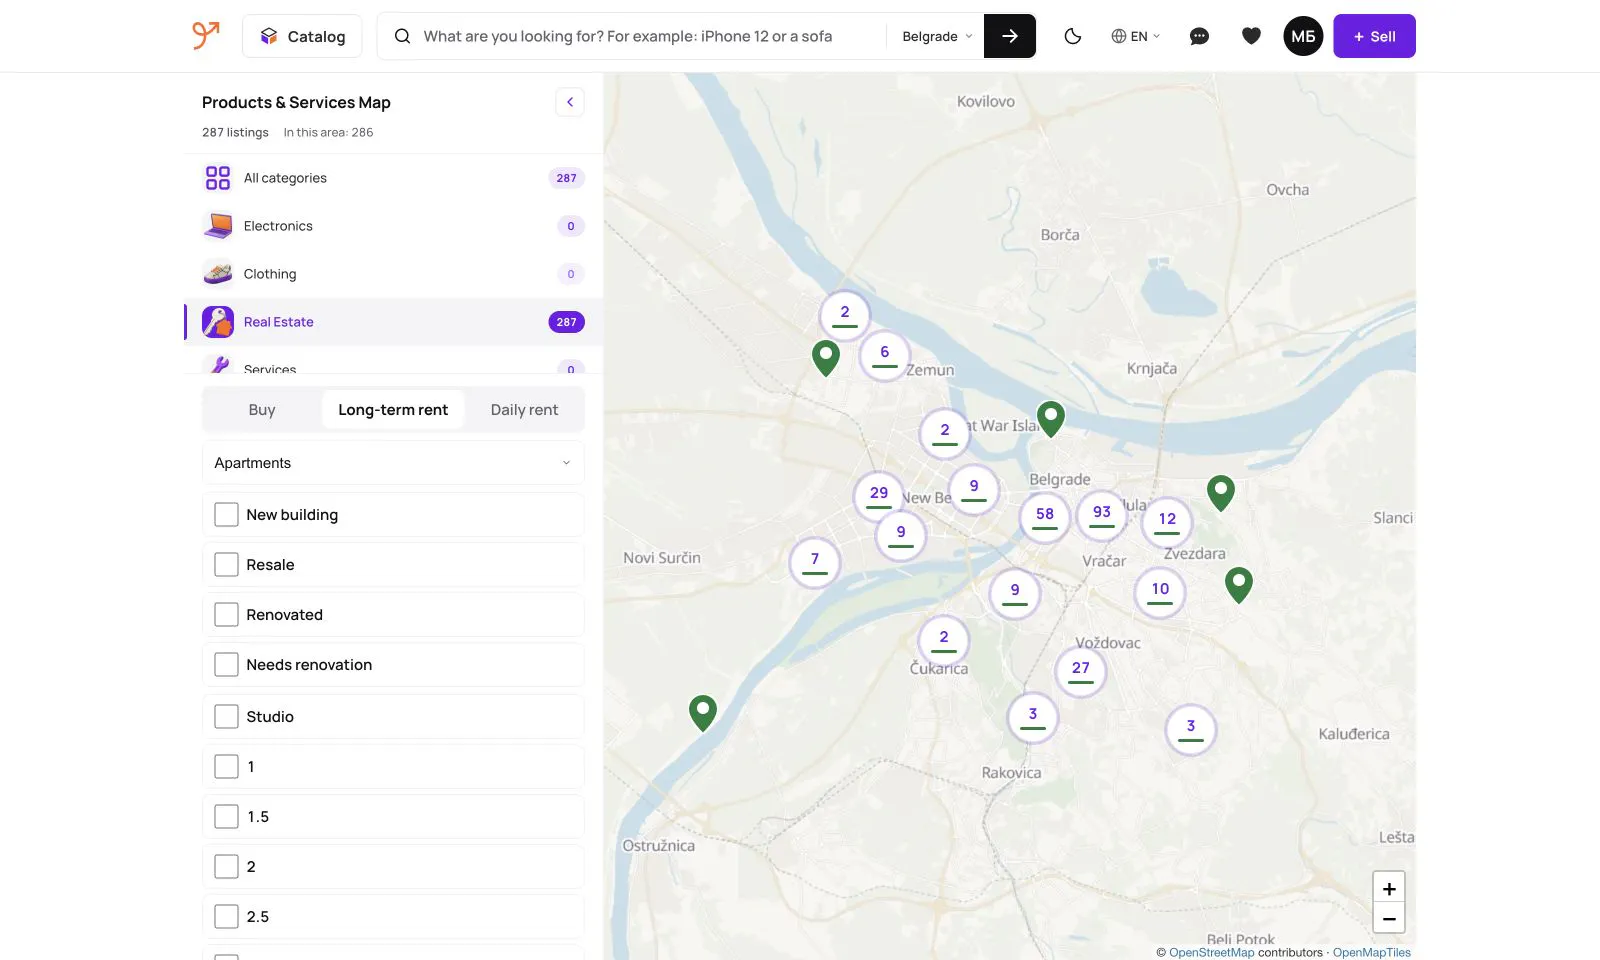The width and height of the screenshot is (1600, 960).
Task: Expand the 29 listings map cluster
Action: tap(879, 496)
